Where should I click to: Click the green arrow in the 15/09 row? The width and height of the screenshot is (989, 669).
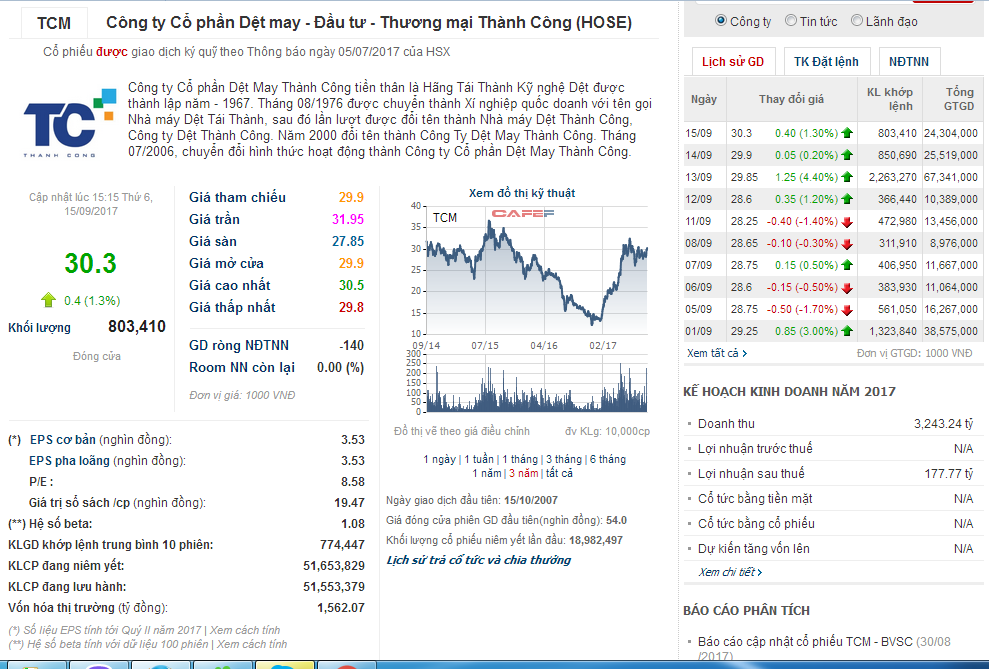click(x=847, y=133)
